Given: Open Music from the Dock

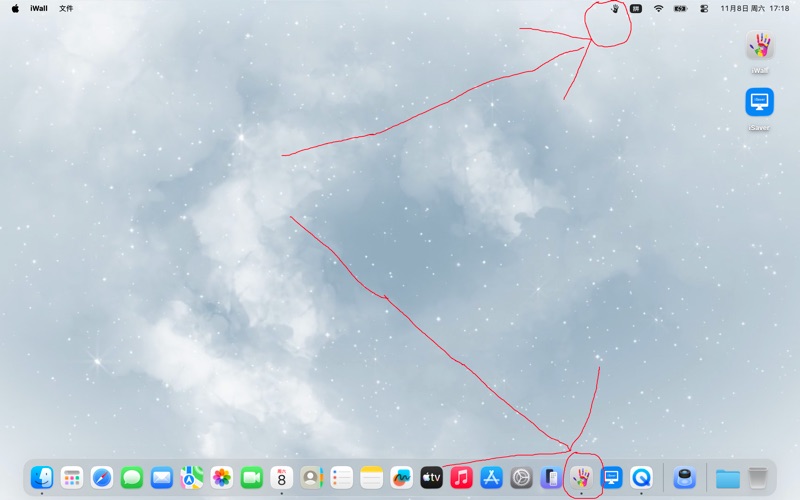Looking at the screenshot, I should tap(462, 478).
